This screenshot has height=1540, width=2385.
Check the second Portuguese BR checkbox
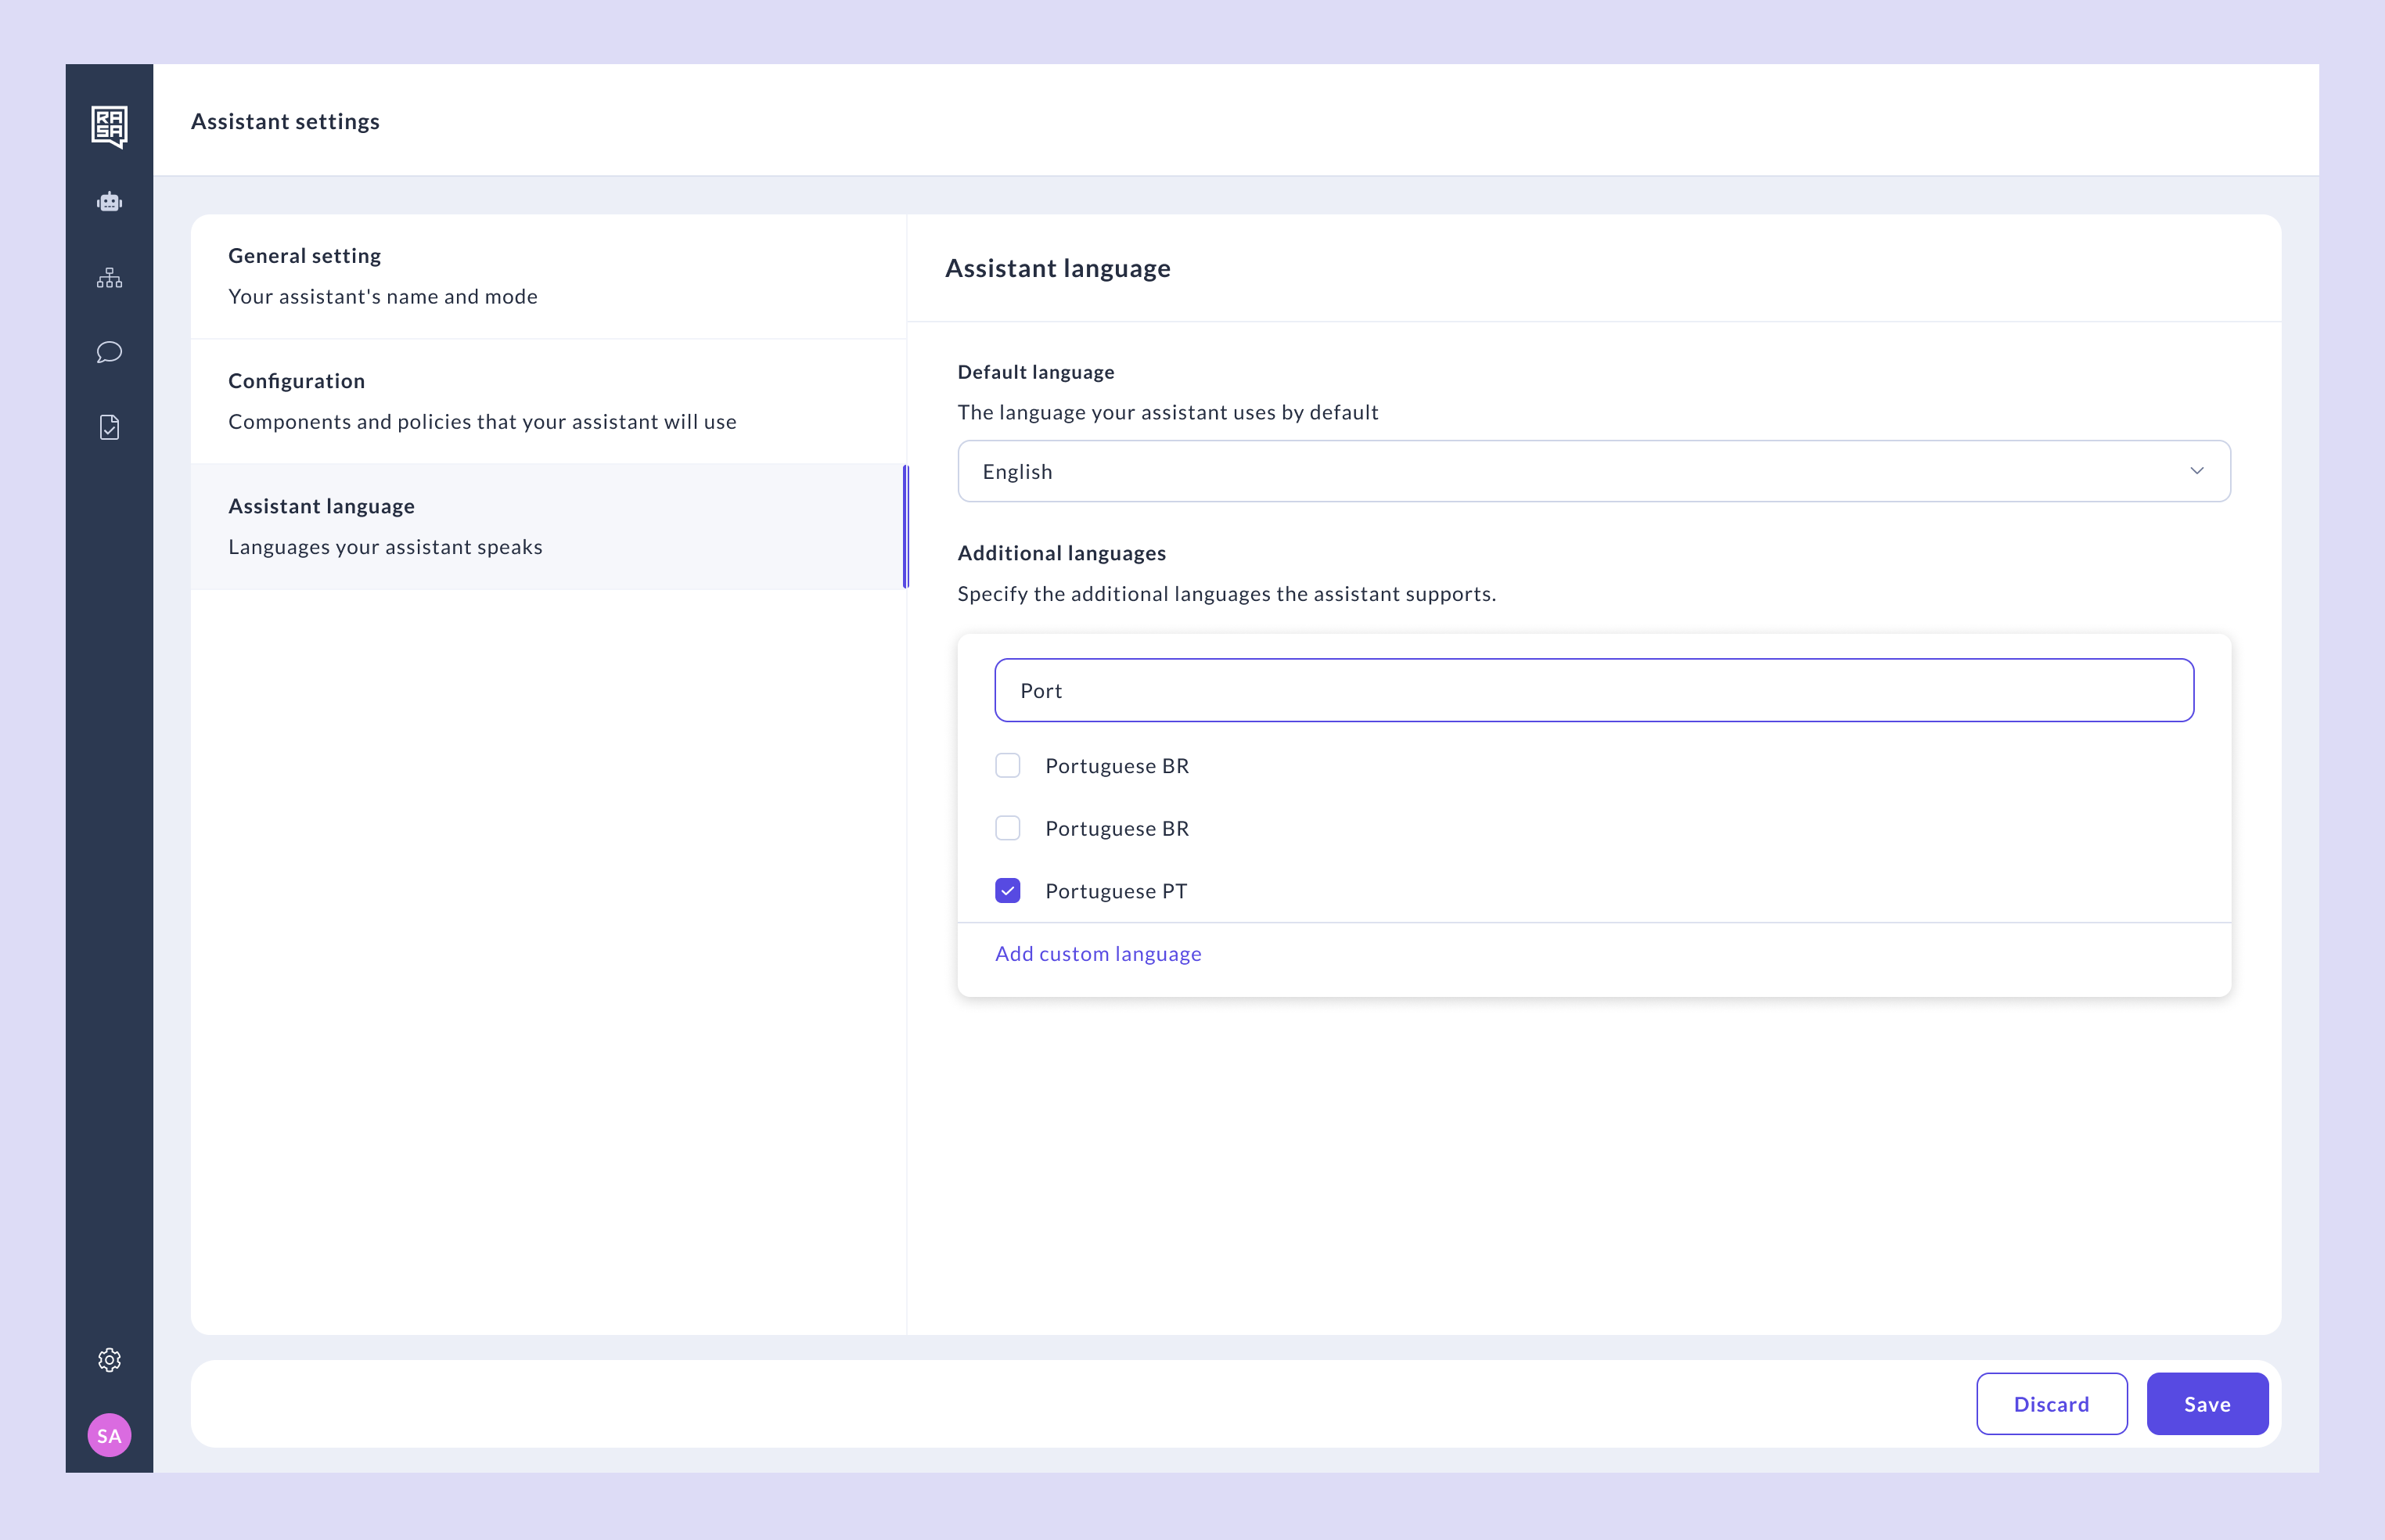1008,827
